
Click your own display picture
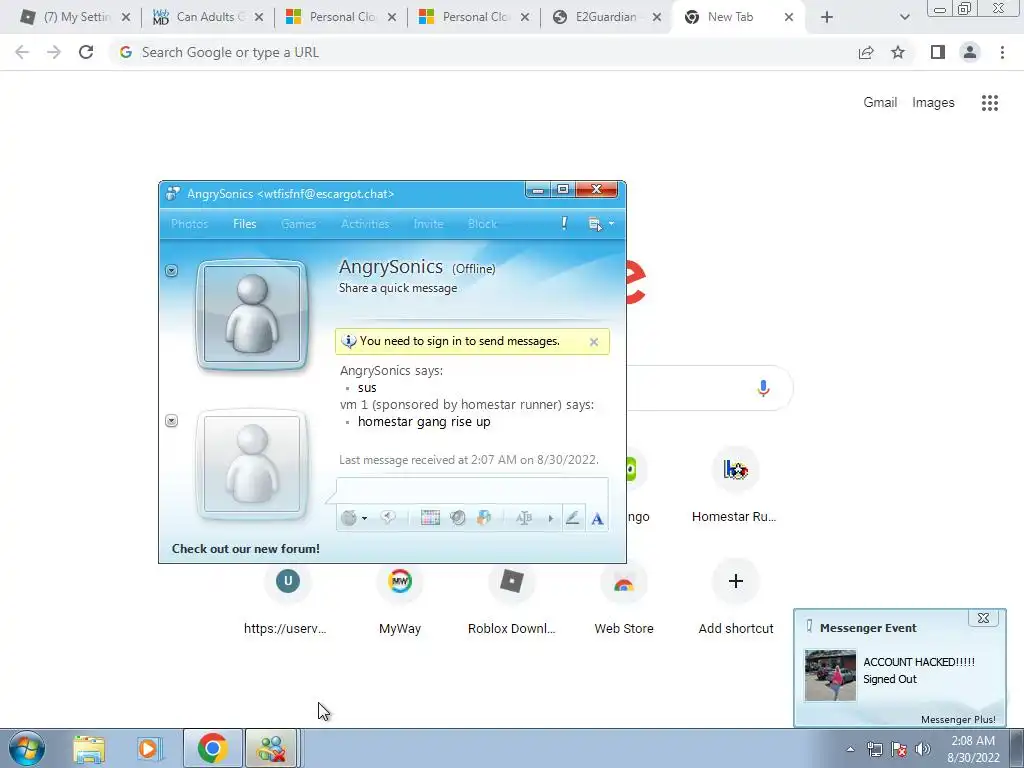click(252, 464)
